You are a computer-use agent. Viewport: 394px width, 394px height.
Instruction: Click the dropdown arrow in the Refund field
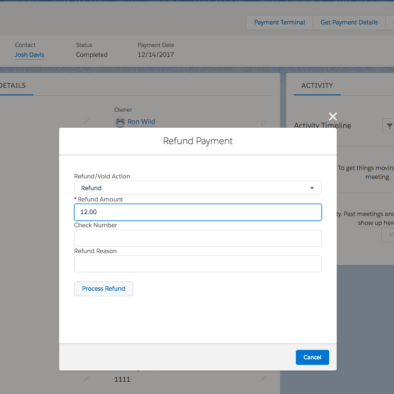click(312, 188)
